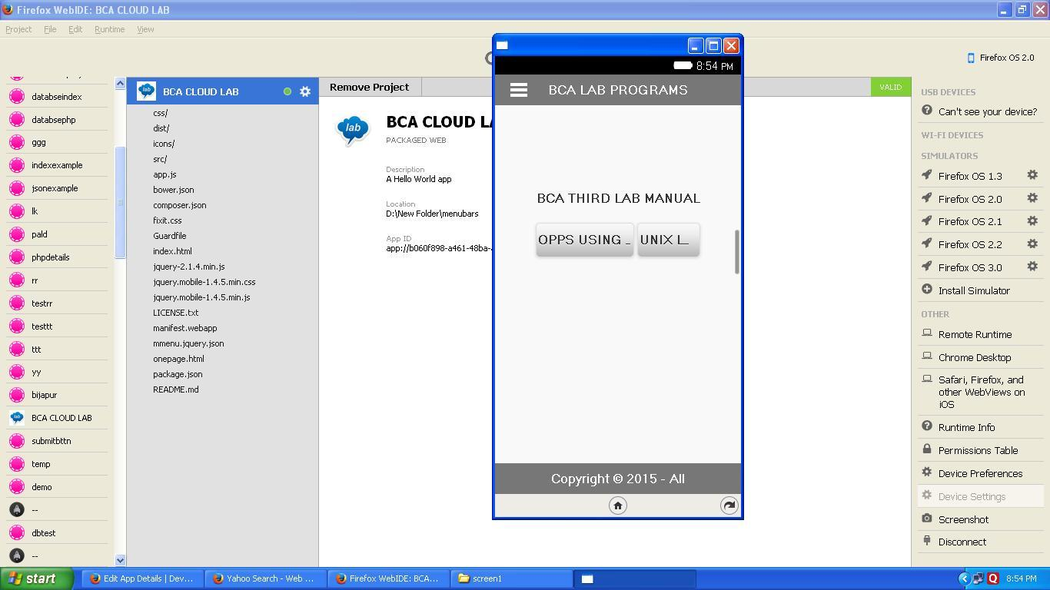1050x590 pixels.
Task: Select the jsonexample project in sidebar
Action: (54, 188)
